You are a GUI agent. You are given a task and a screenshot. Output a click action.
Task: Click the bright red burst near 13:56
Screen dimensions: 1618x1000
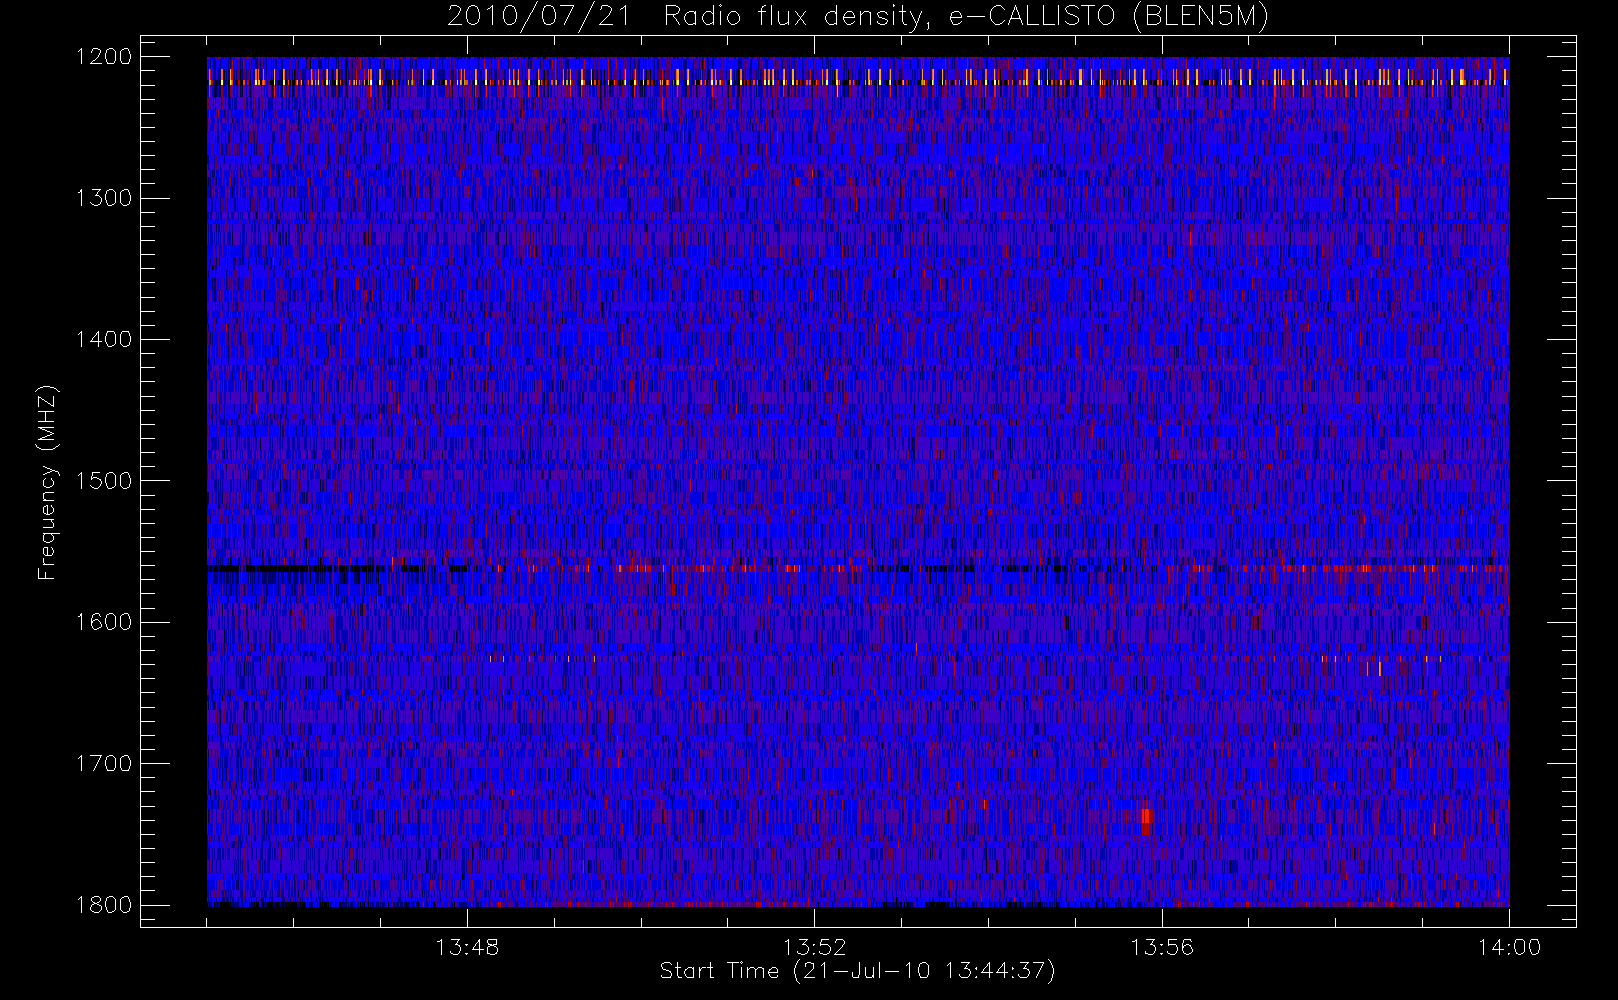click(x=1146, y=821)
